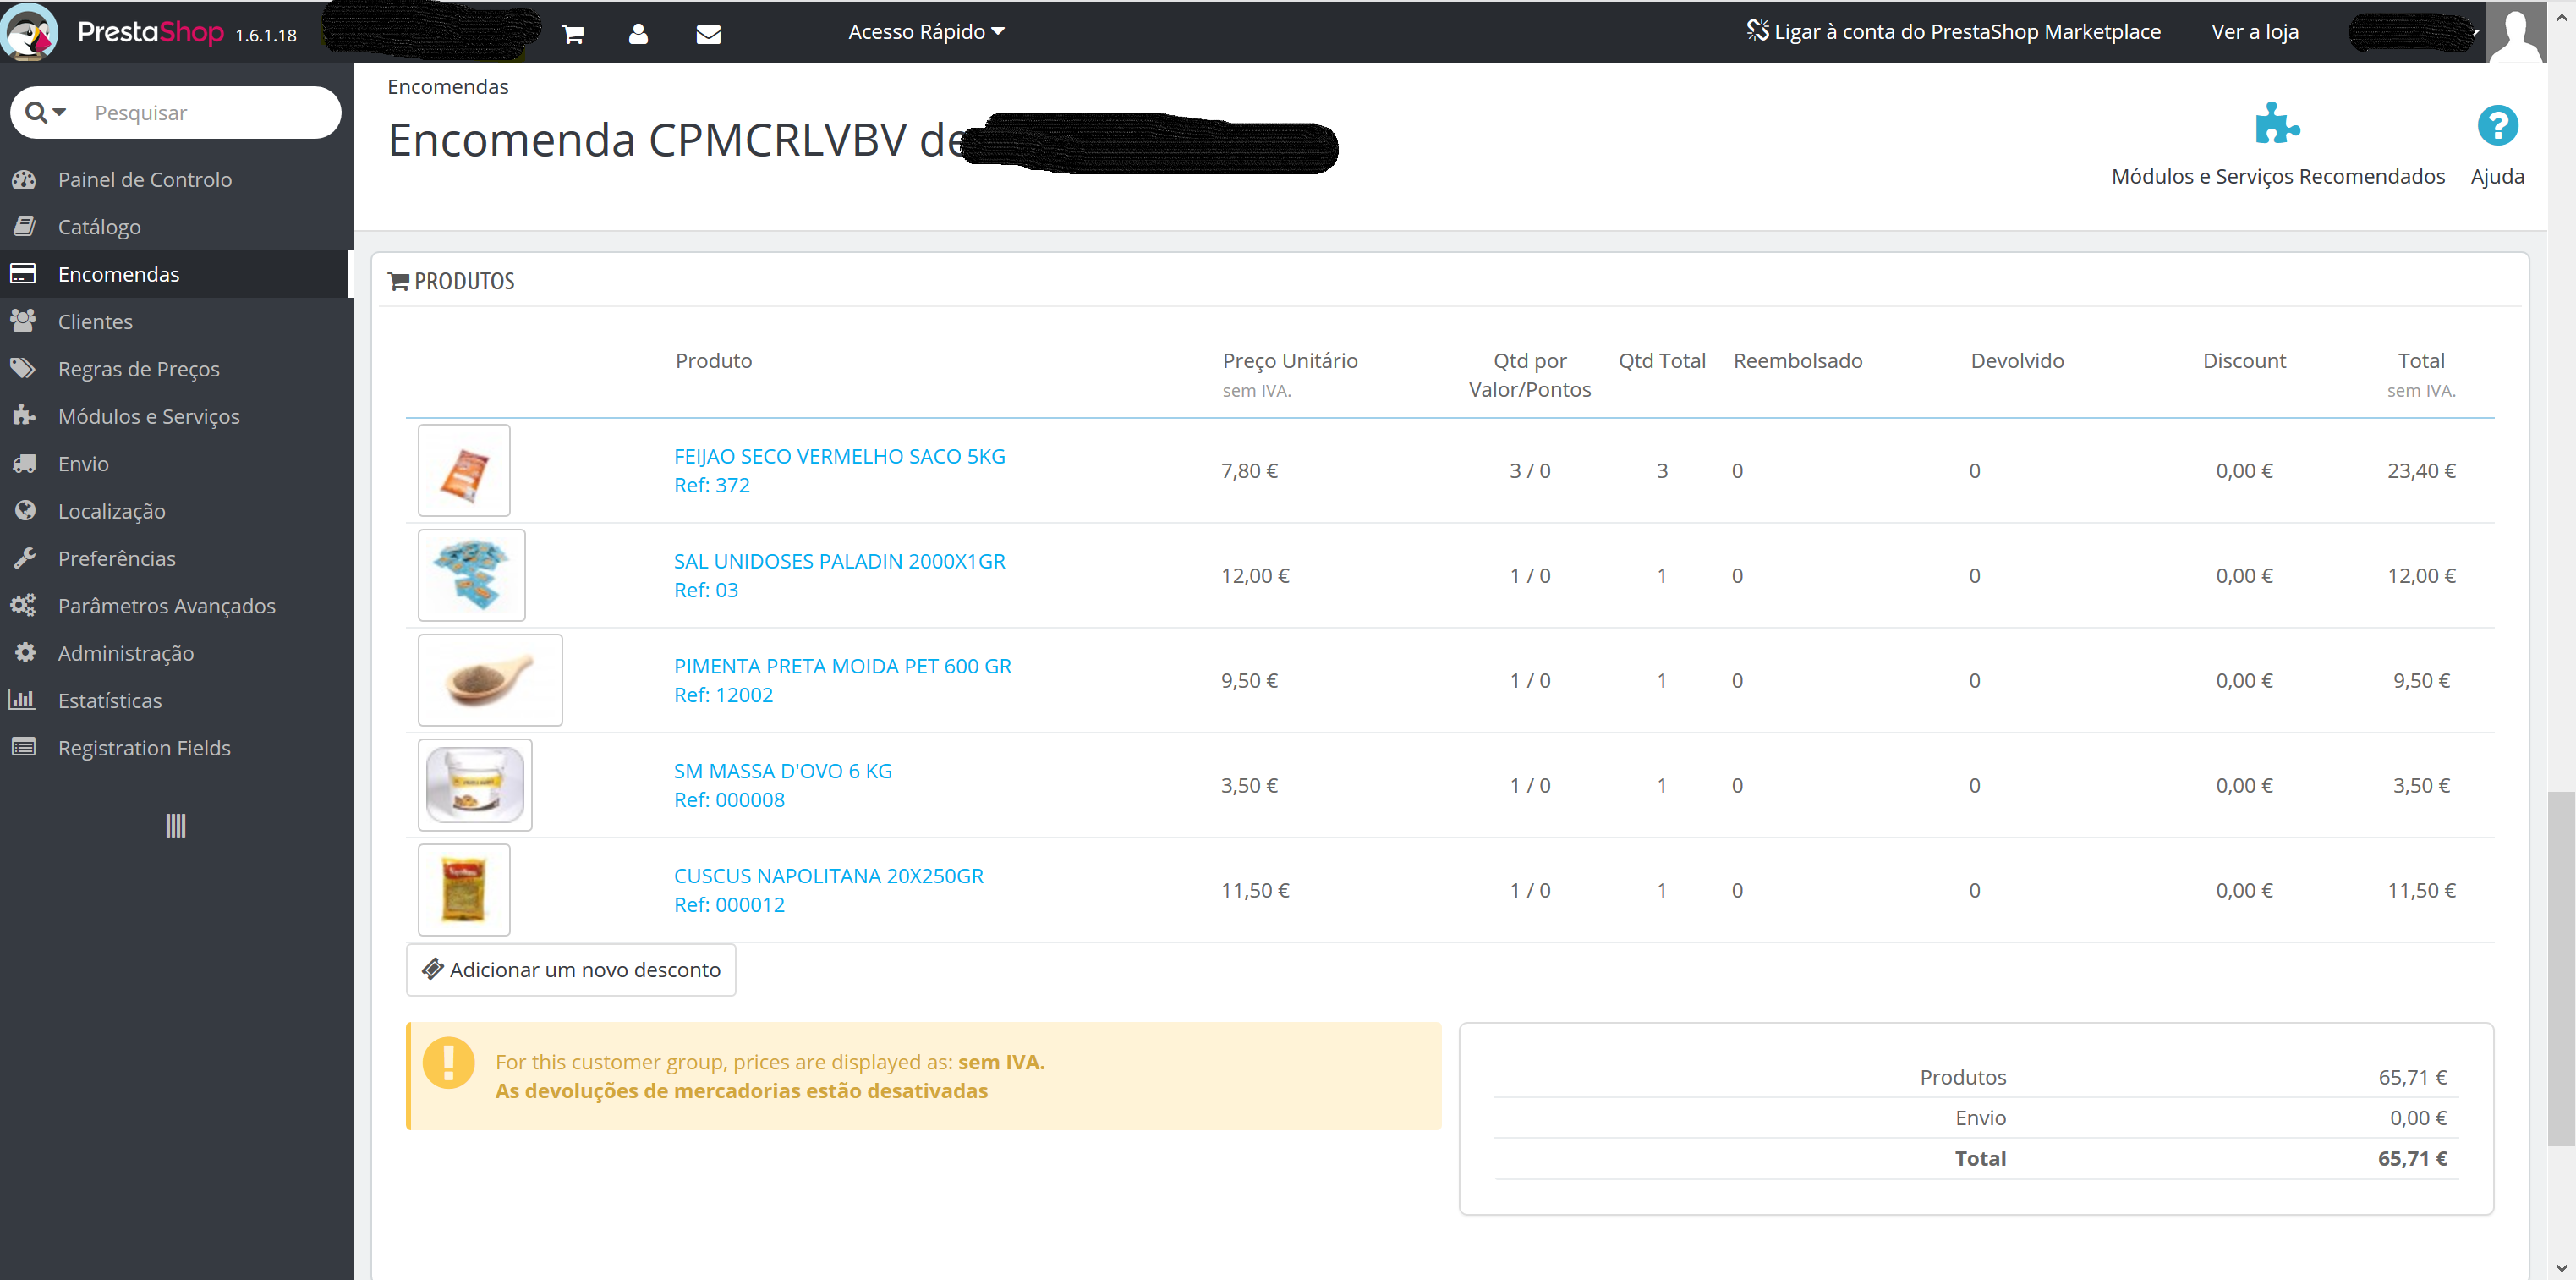
Task: Click Adicionar um novo desconto button
Action: (571, 969)
